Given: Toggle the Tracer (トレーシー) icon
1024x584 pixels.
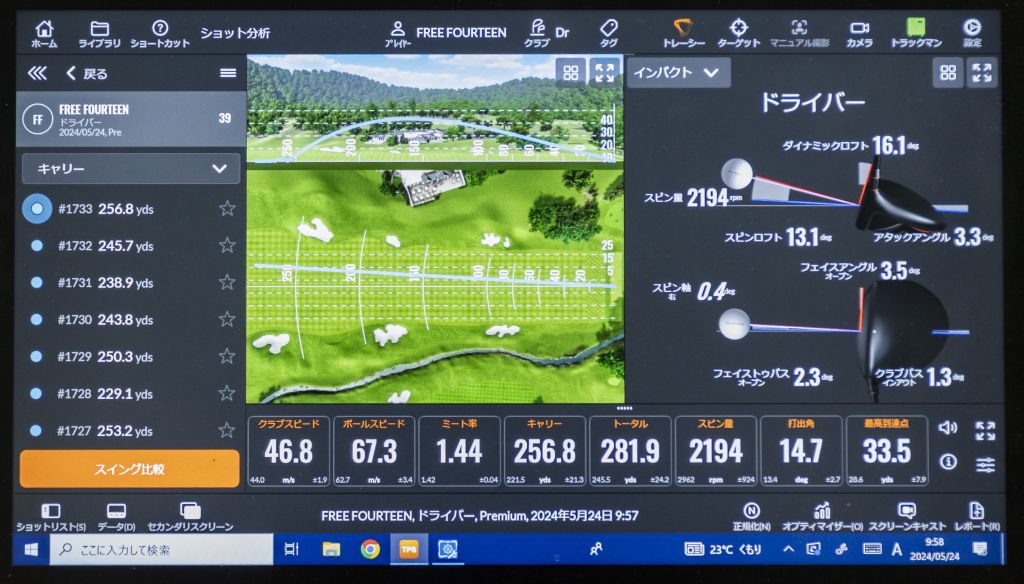Looking at the screenshot, I should tap(683, 33).
